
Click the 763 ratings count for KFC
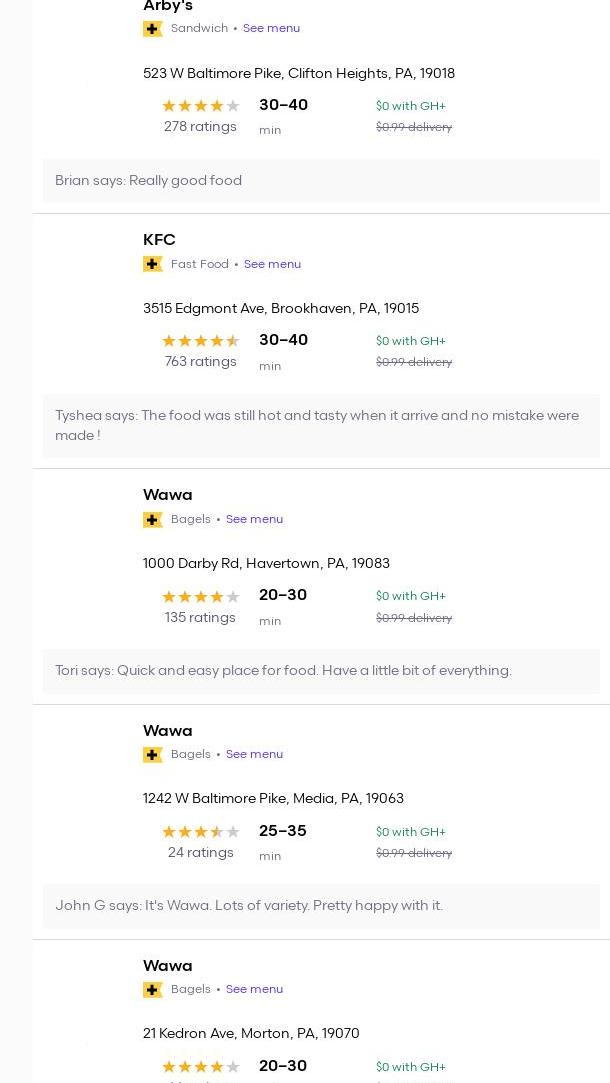tap(200, 362)
